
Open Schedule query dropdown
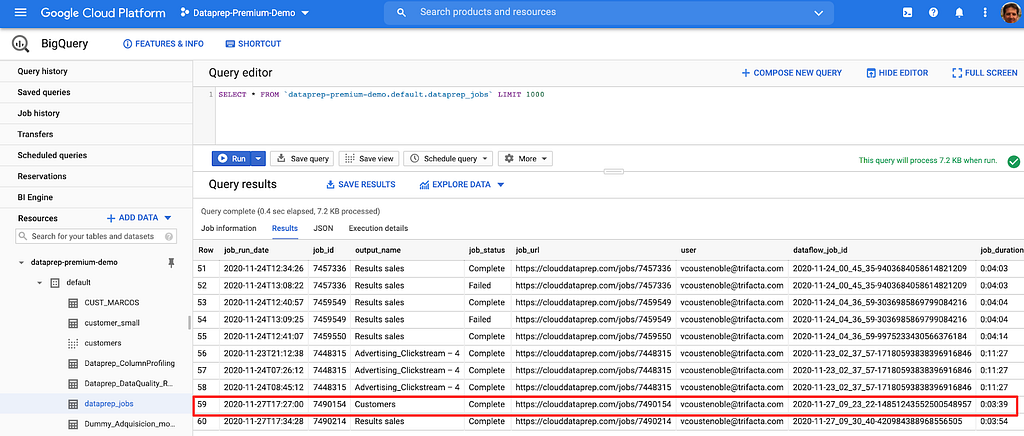(449, 159)
